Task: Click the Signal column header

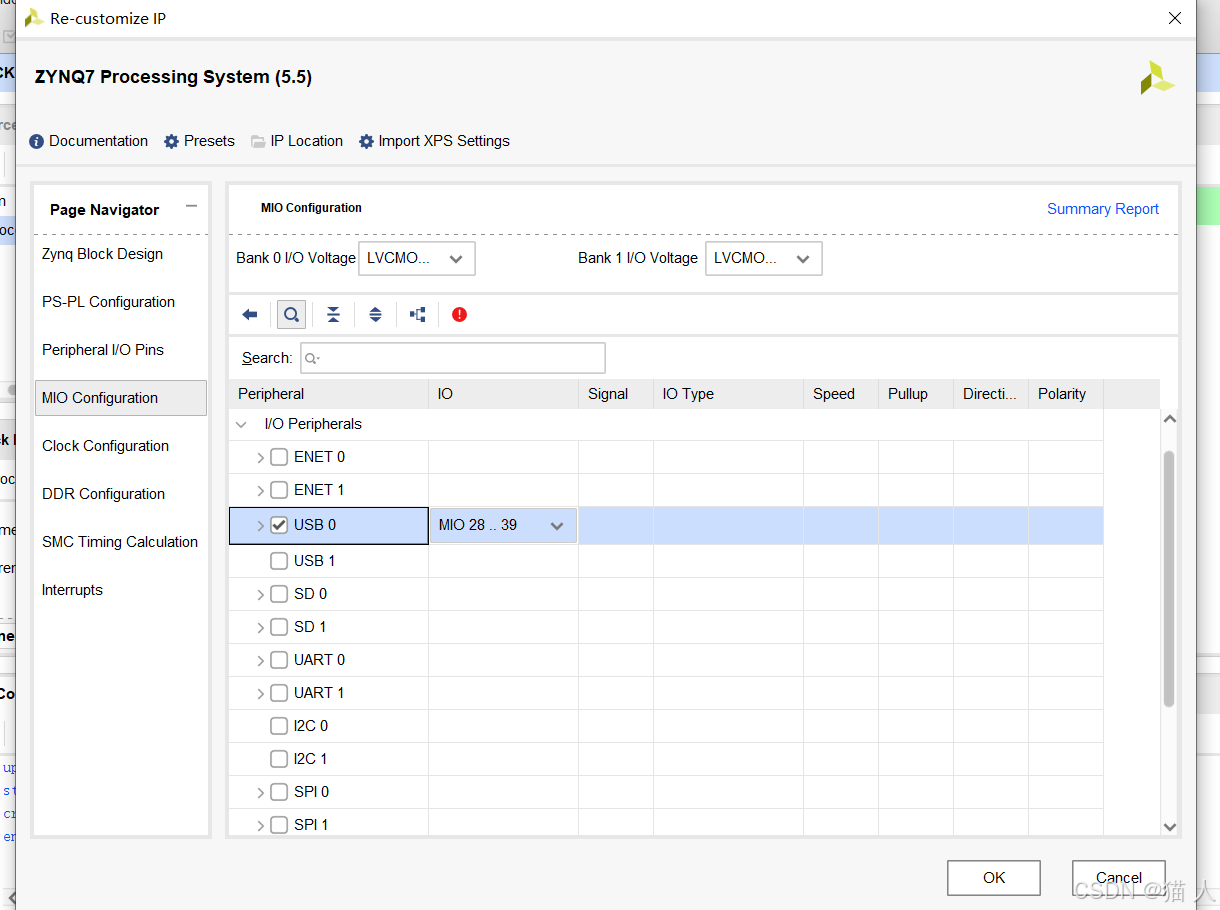Action: tap(616, 394)
